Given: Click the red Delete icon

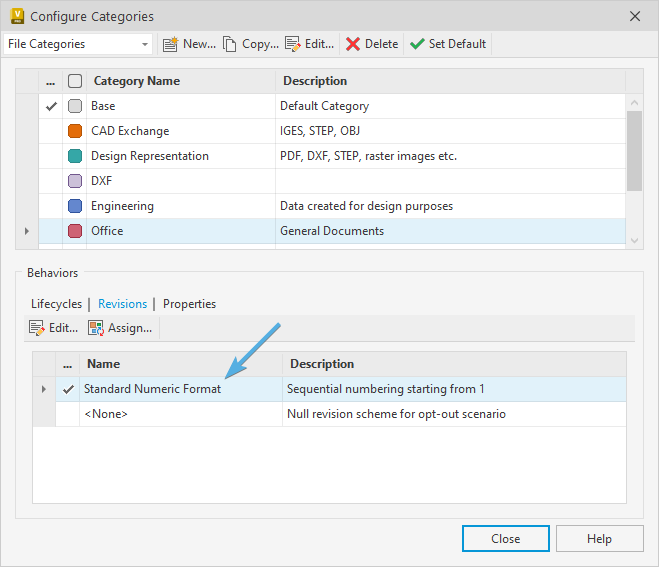Looking at the screenshot, I should point(353,44).
